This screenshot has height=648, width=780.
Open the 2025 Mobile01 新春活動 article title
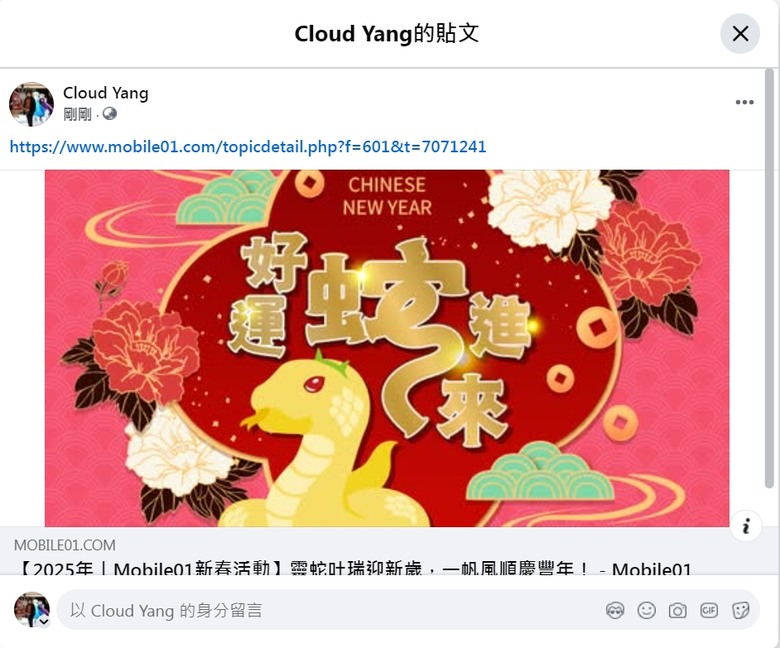click(x=353, y=568)
